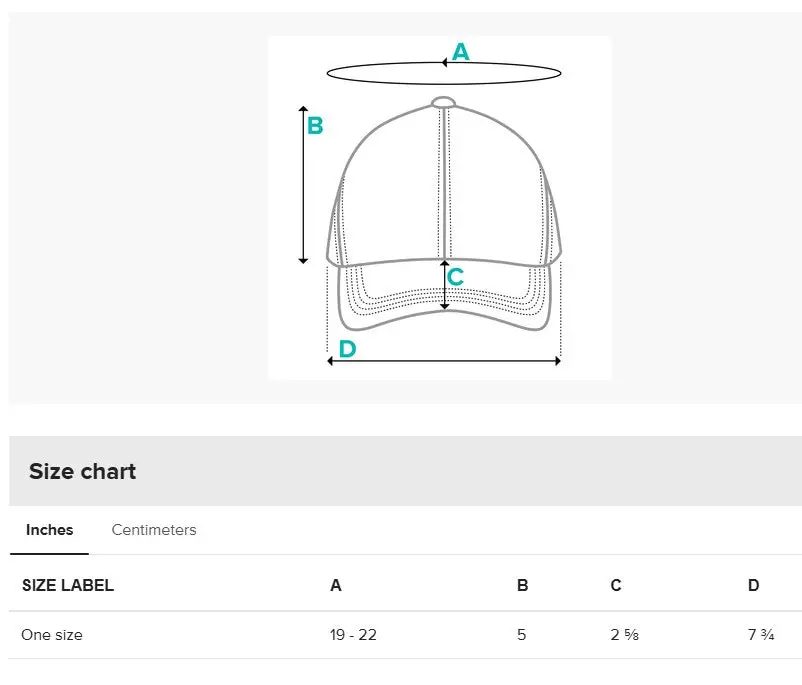This screenshot has height=685, width=802.
Task: Click the teal letter C above the visor
Action: tap(456, 277)
